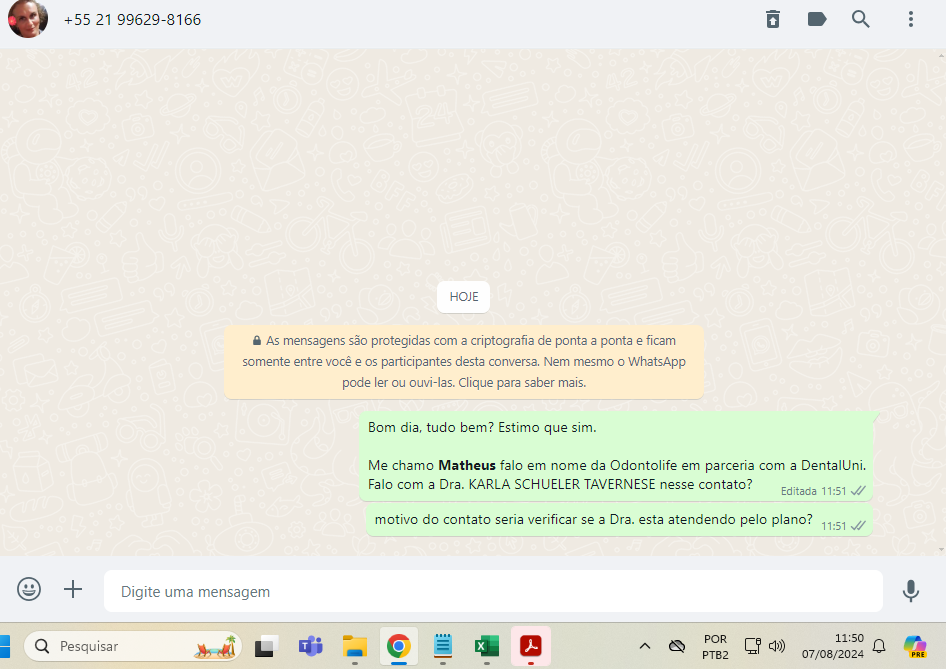The height and width of the screenshot is (669, 946).
Task: Click the archive chat icon in header
Action: point(773,19)
